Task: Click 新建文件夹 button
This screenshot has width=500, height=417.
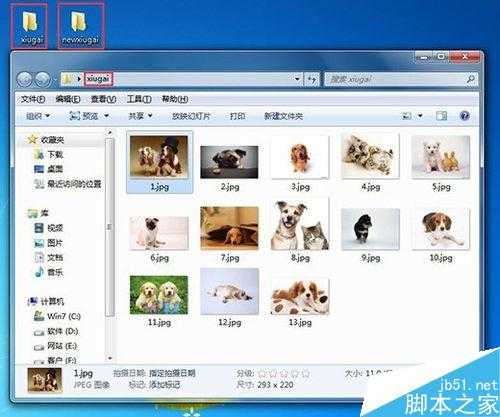Action: pyautogui.click(x=283, y=116)
